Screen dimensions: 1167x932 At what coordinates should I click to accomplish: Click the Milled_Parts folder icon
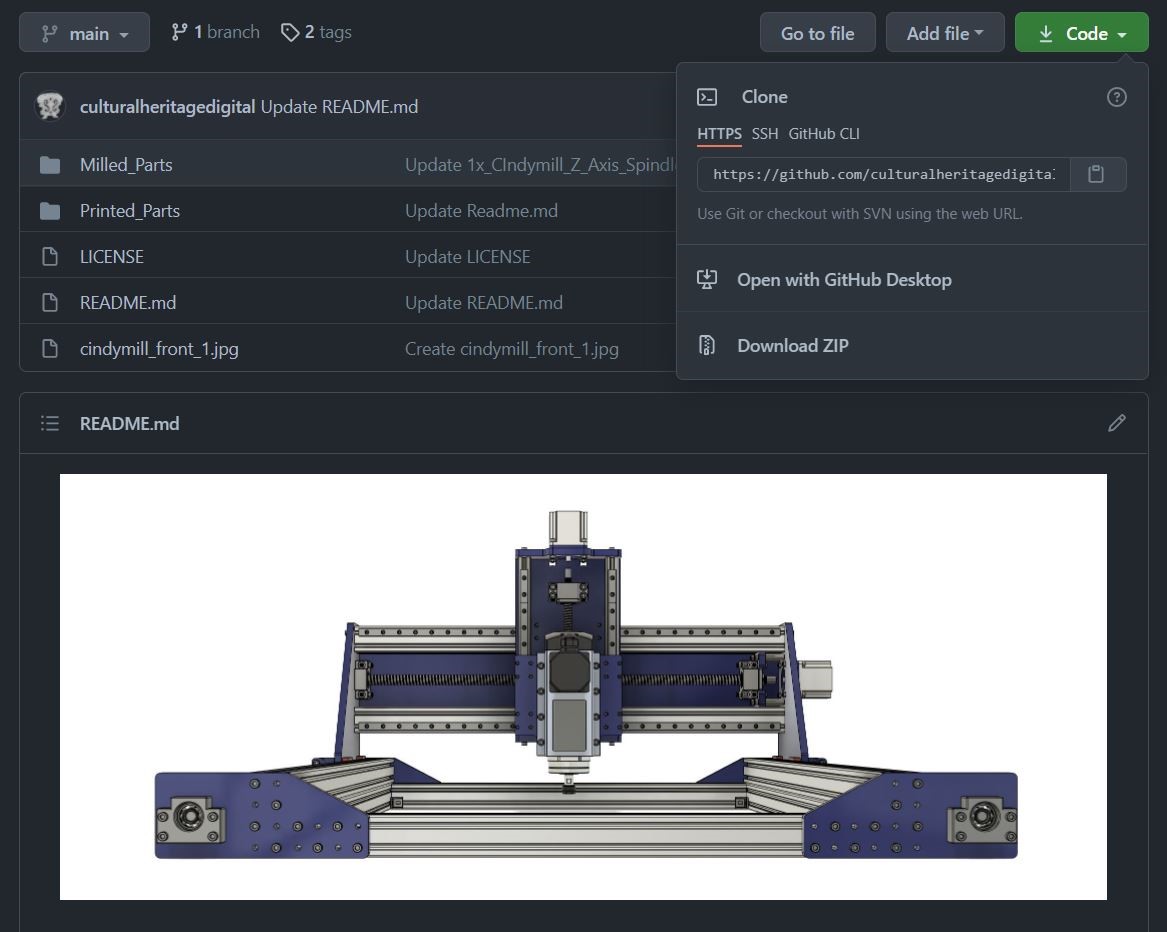(50, 165)
